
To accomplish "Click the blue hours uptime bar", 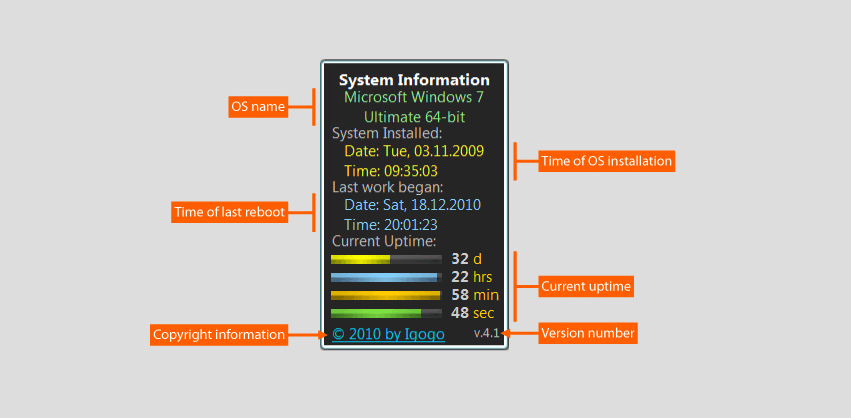I will (386, 277).
